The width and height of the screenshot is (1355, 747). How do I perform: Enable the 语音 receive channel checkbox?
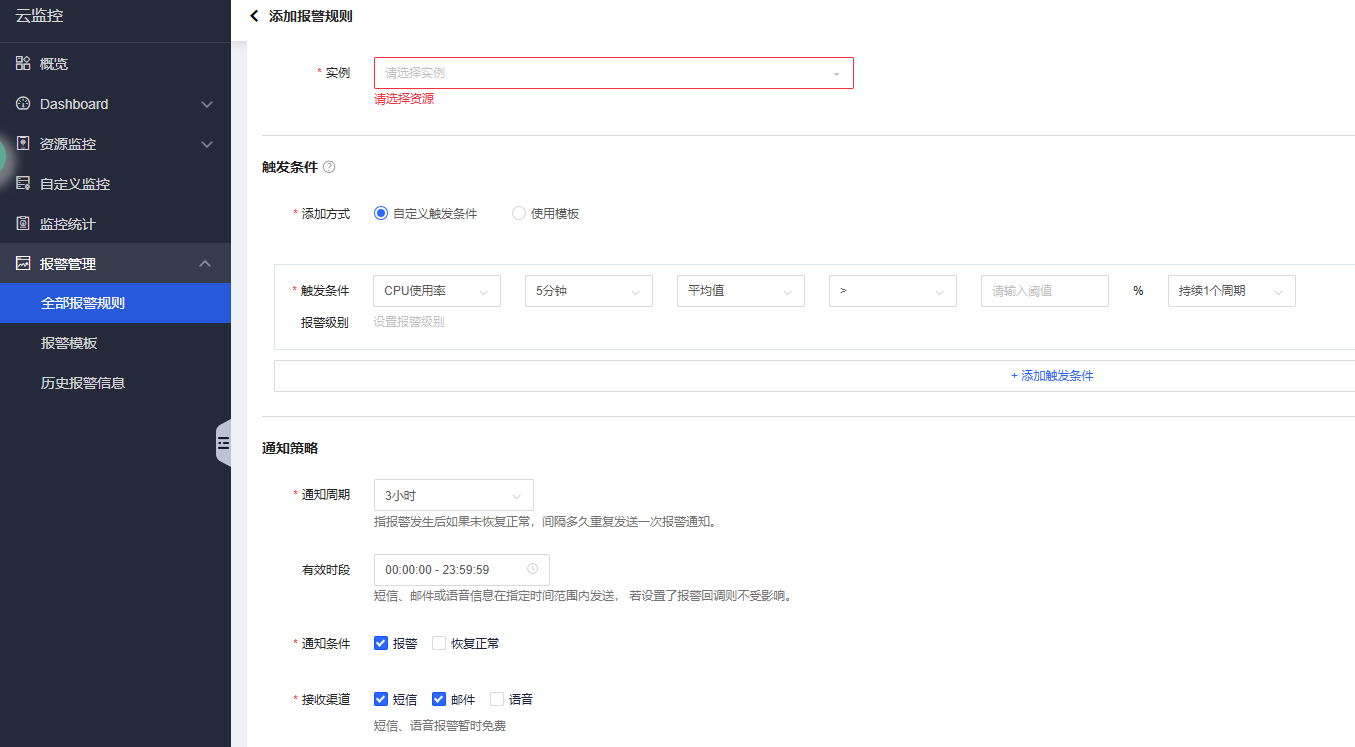pyautogui.click(x=497, y=699)
